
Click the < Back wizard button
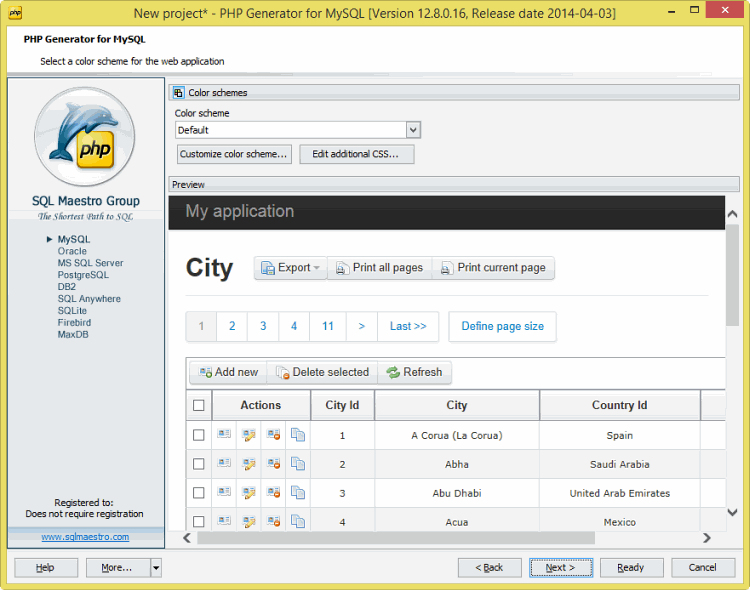tap(489, 568)
